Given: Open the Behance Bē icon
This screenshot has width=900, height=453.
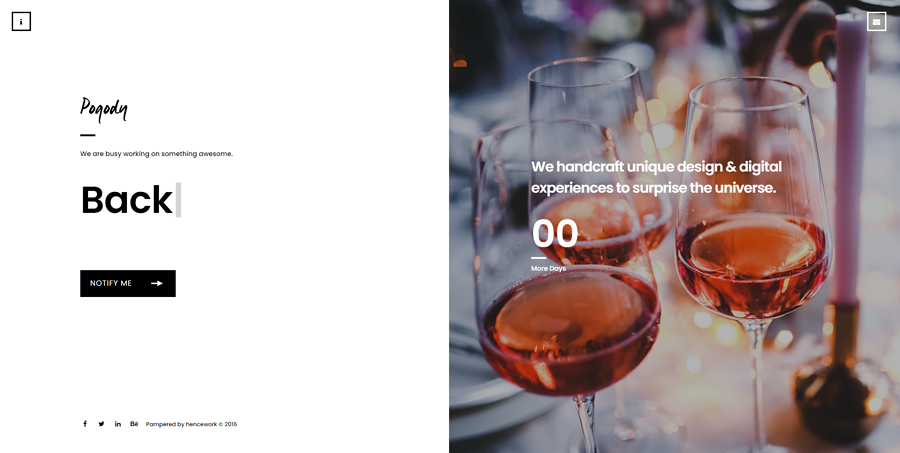Looking at the screenshot, I should (x=134, y=424).
